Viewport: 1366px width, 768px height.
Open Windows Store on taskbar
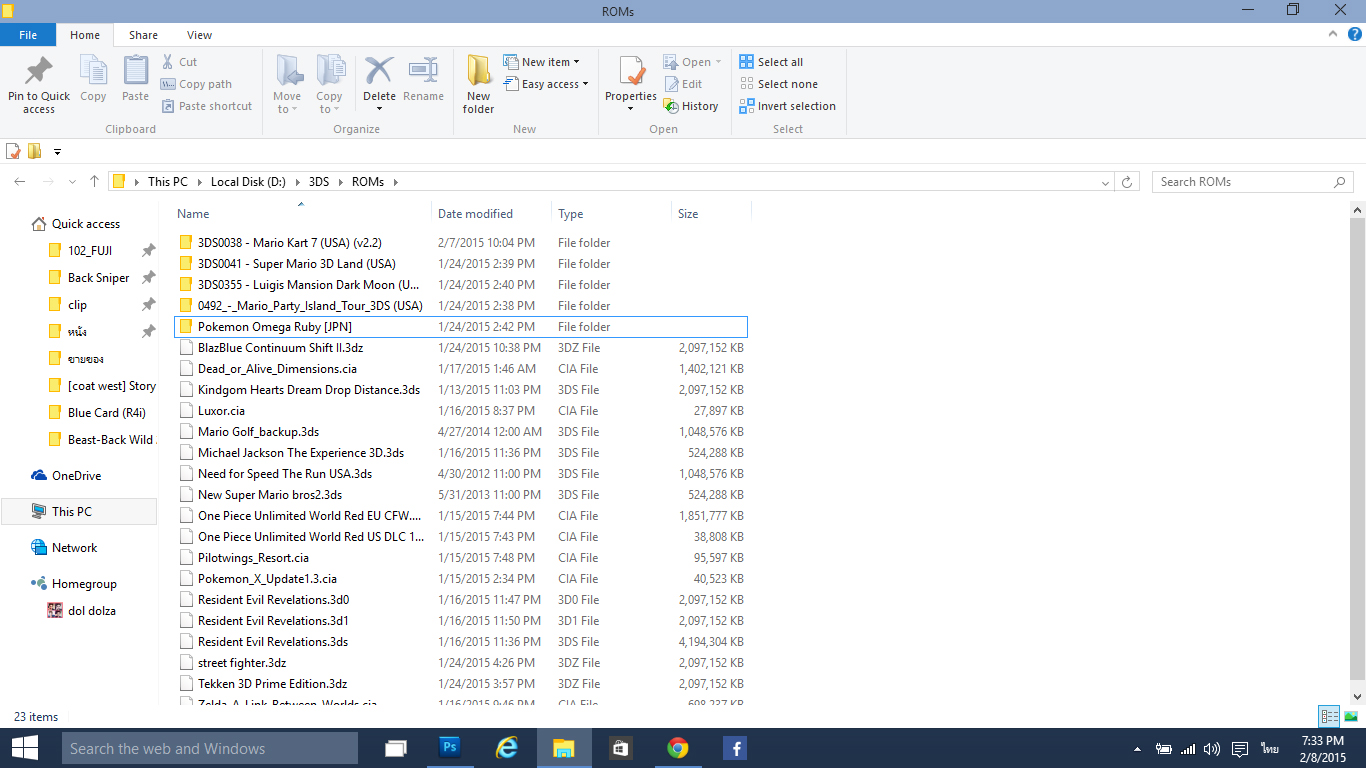pos(621,748)
